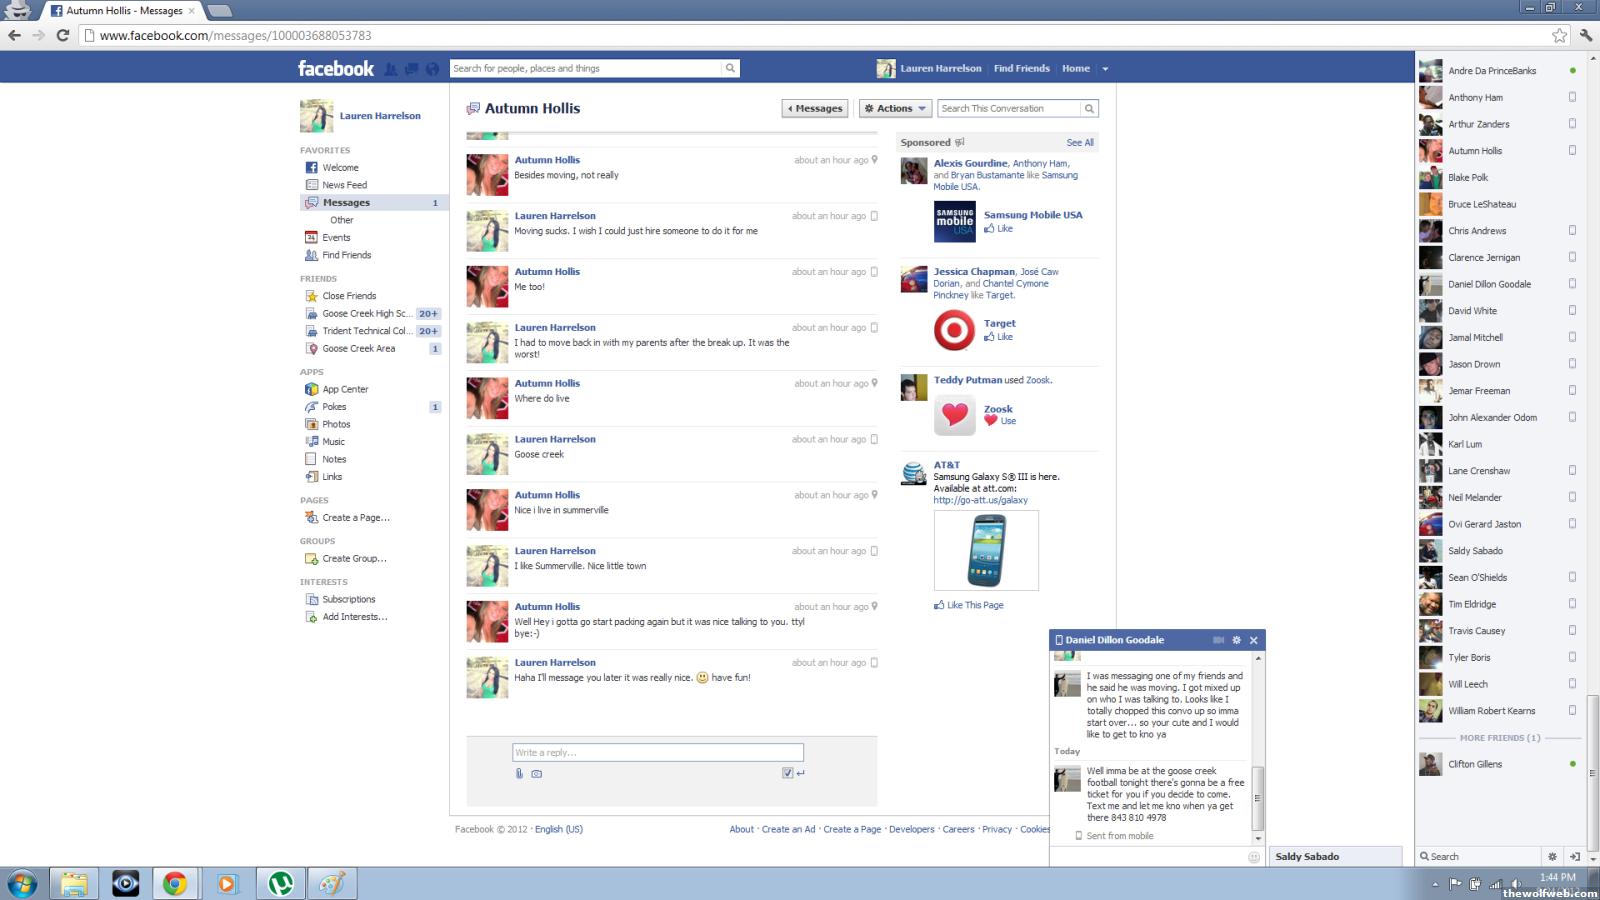Open the notifications globe icon
Viewport: 1600px width, 900px height.
[432, 69]
